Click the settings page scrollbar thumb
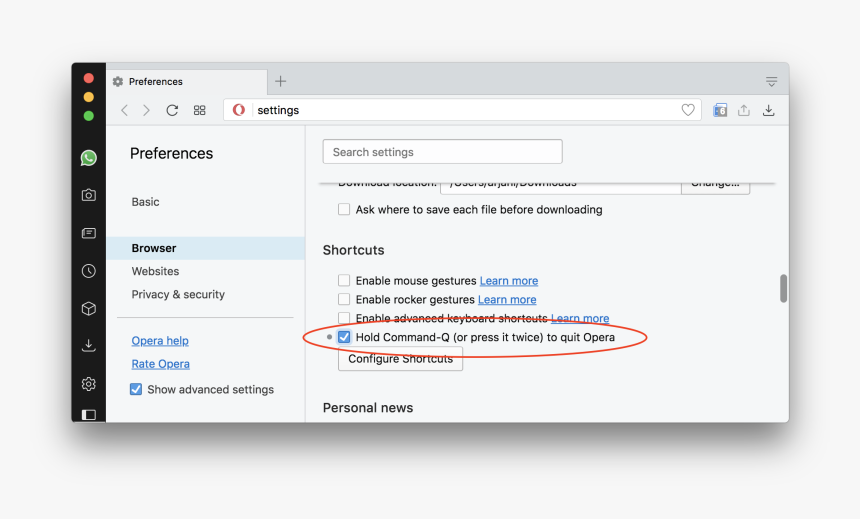The width and height of the screenshot is (860, 519). click(x=783, y=288)
